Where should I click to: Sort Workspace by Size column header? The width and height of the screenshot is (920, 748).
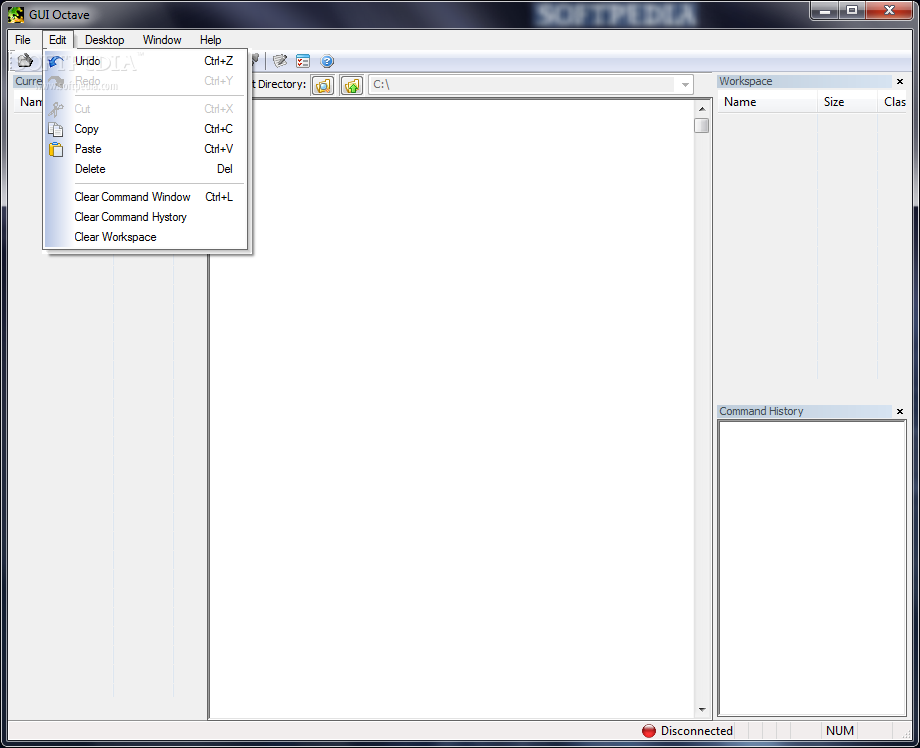(x=847, y=102)
